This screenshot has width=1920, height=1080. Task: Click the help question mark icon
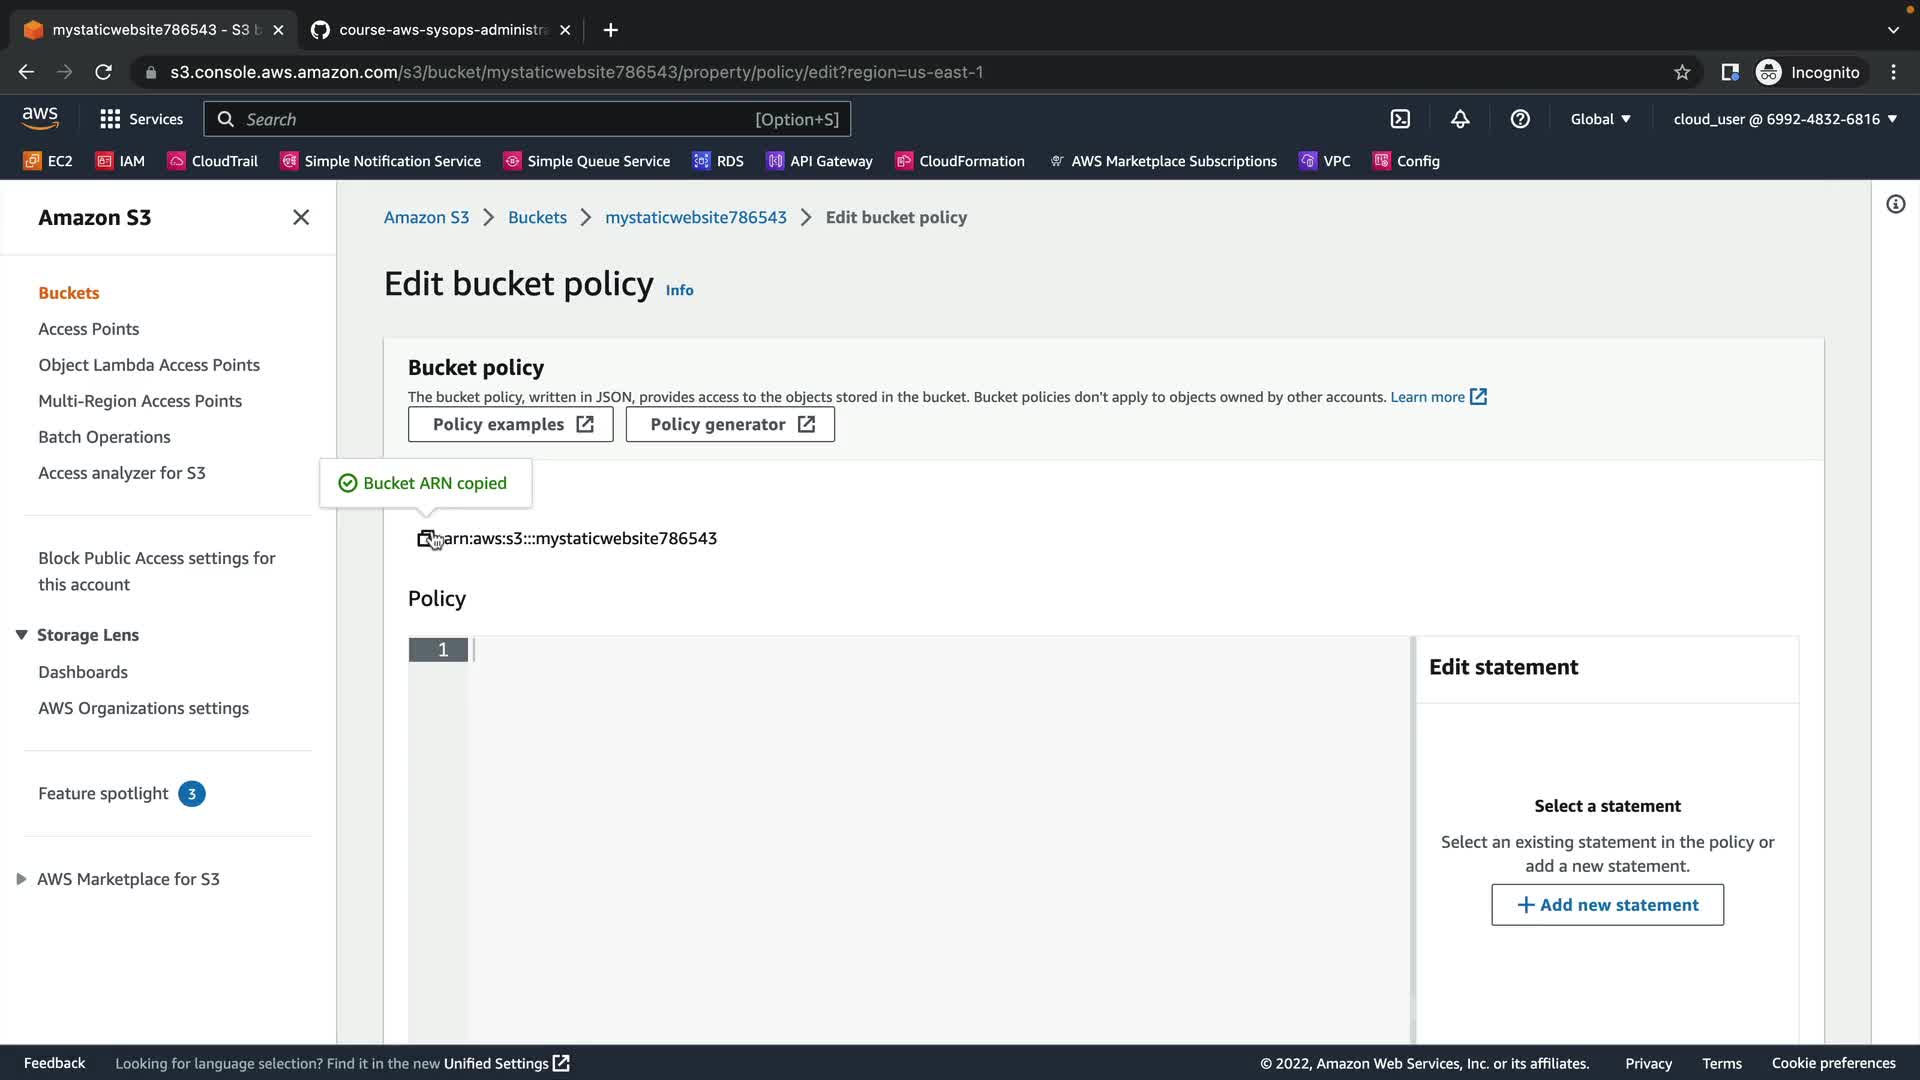click(x=1520, y=119)
